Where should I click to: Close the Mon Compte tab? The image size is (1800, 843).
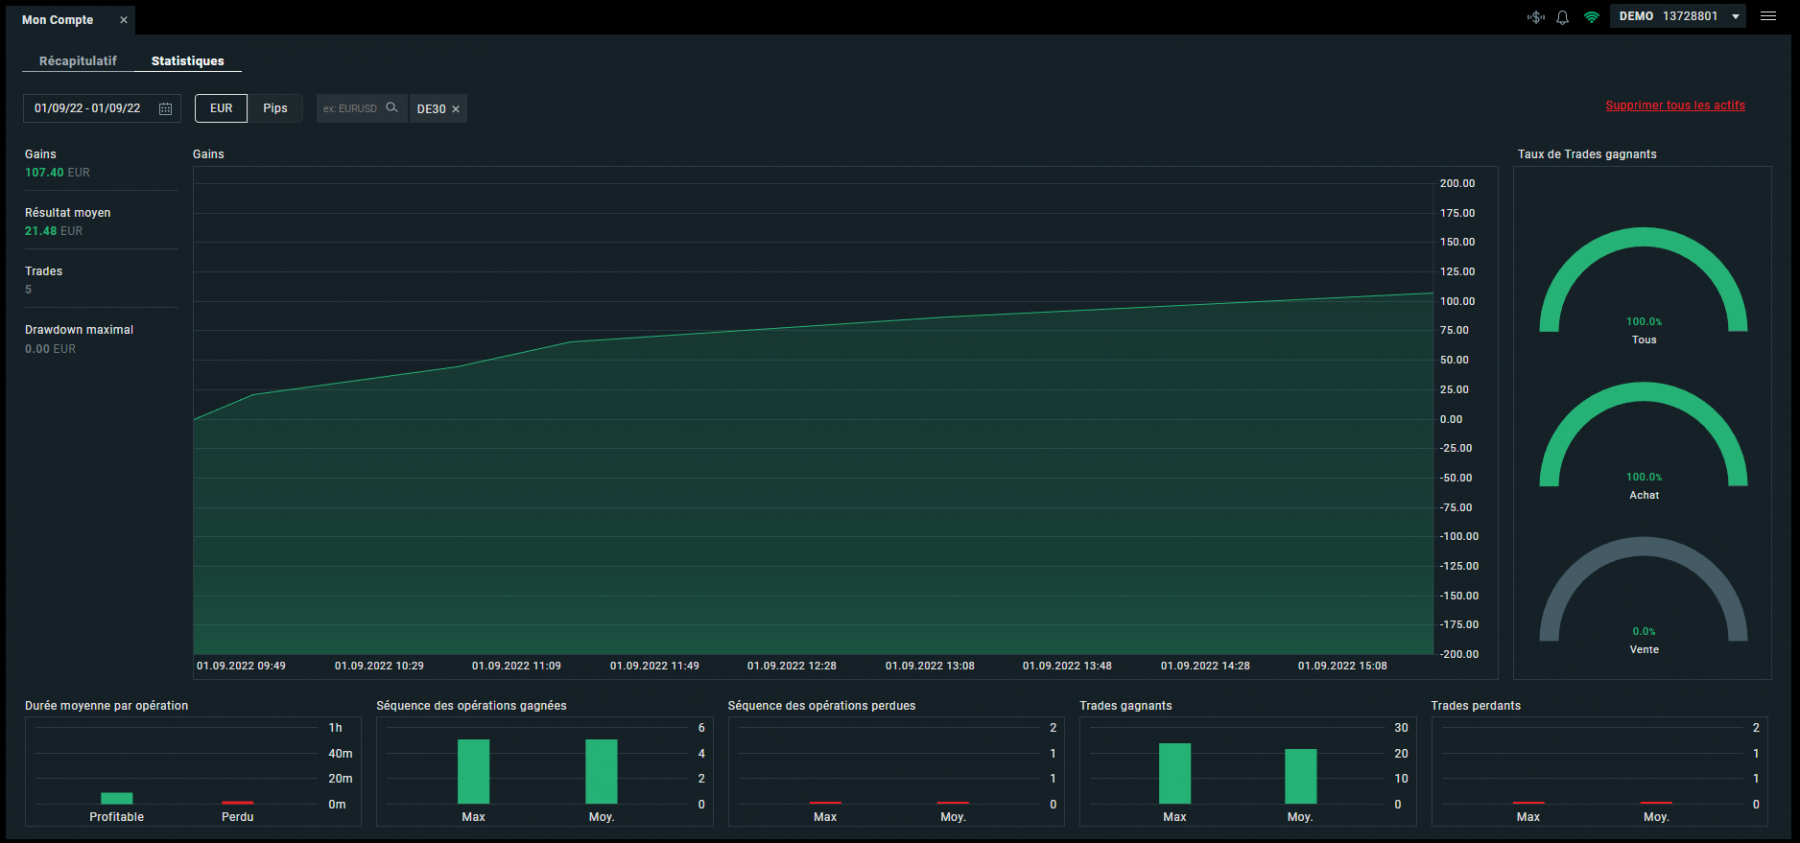(x=124, y=20)
